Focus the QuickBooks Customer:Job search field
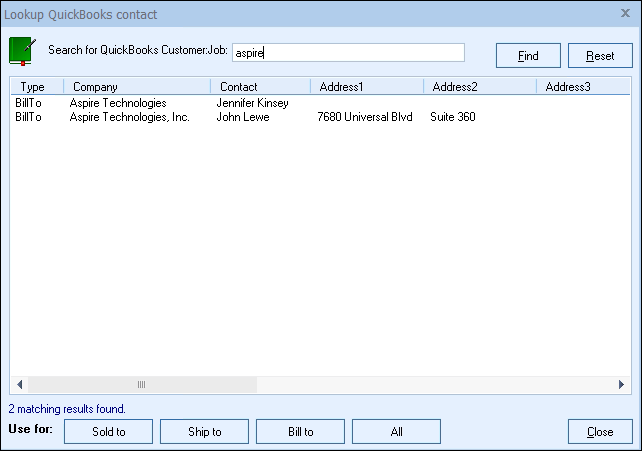 (x=348, y=53)
